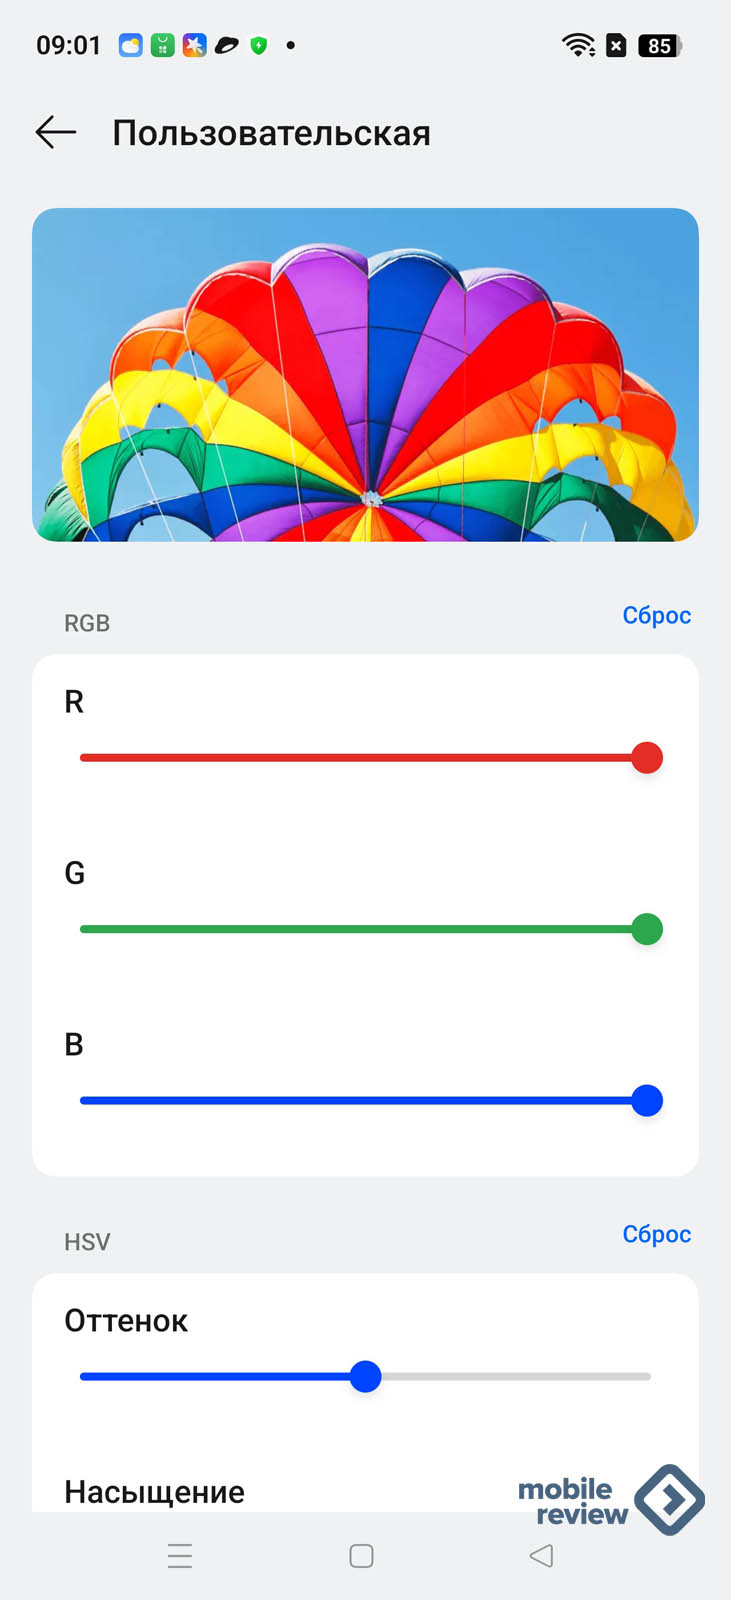Click the red R slider handle

pyautogui.click(x=647, y=758)
